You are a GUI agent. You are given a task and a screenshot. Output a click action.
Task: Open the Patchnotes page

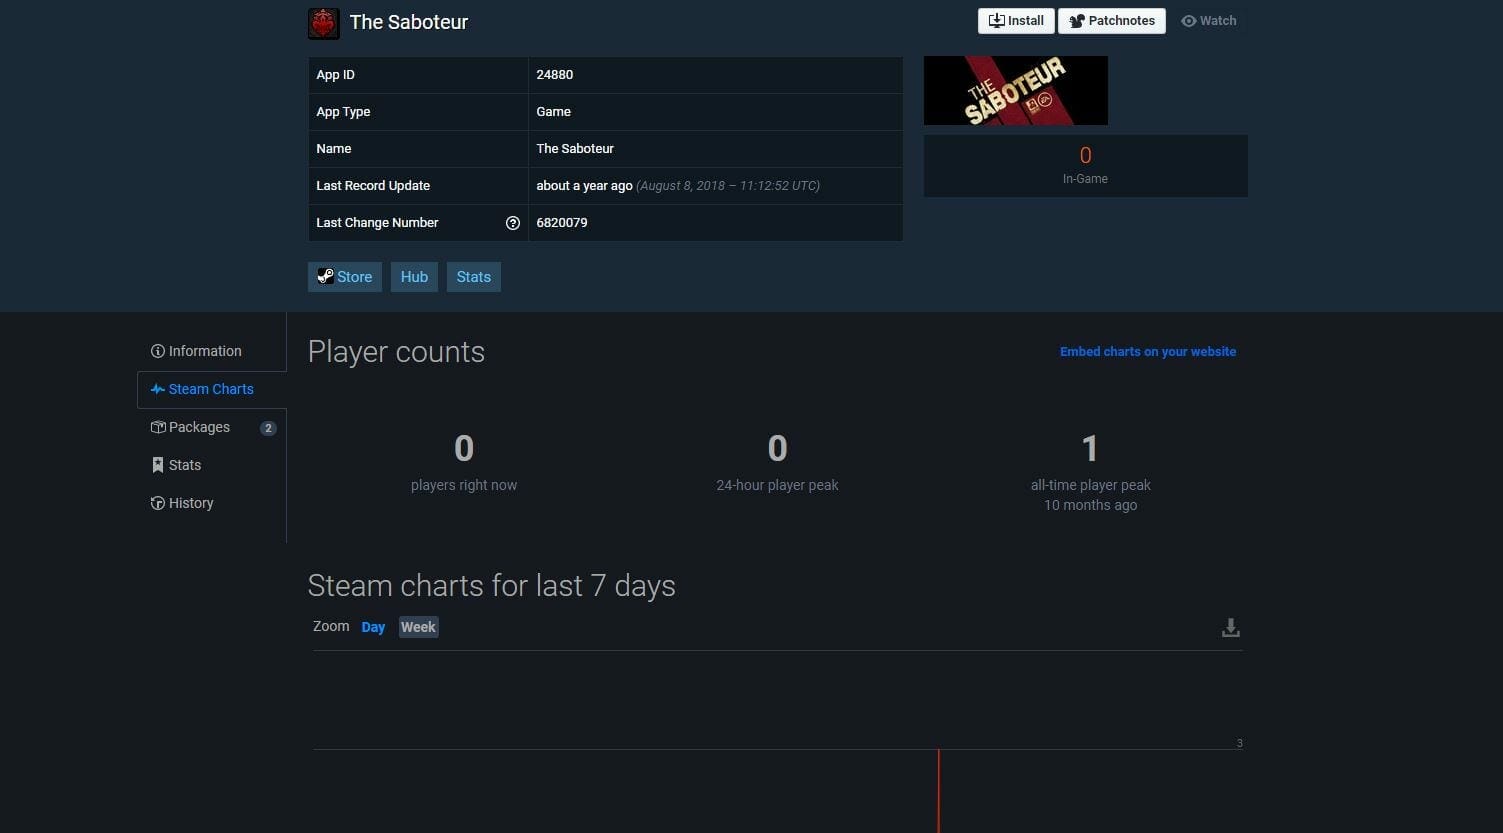pos(1111,21)
